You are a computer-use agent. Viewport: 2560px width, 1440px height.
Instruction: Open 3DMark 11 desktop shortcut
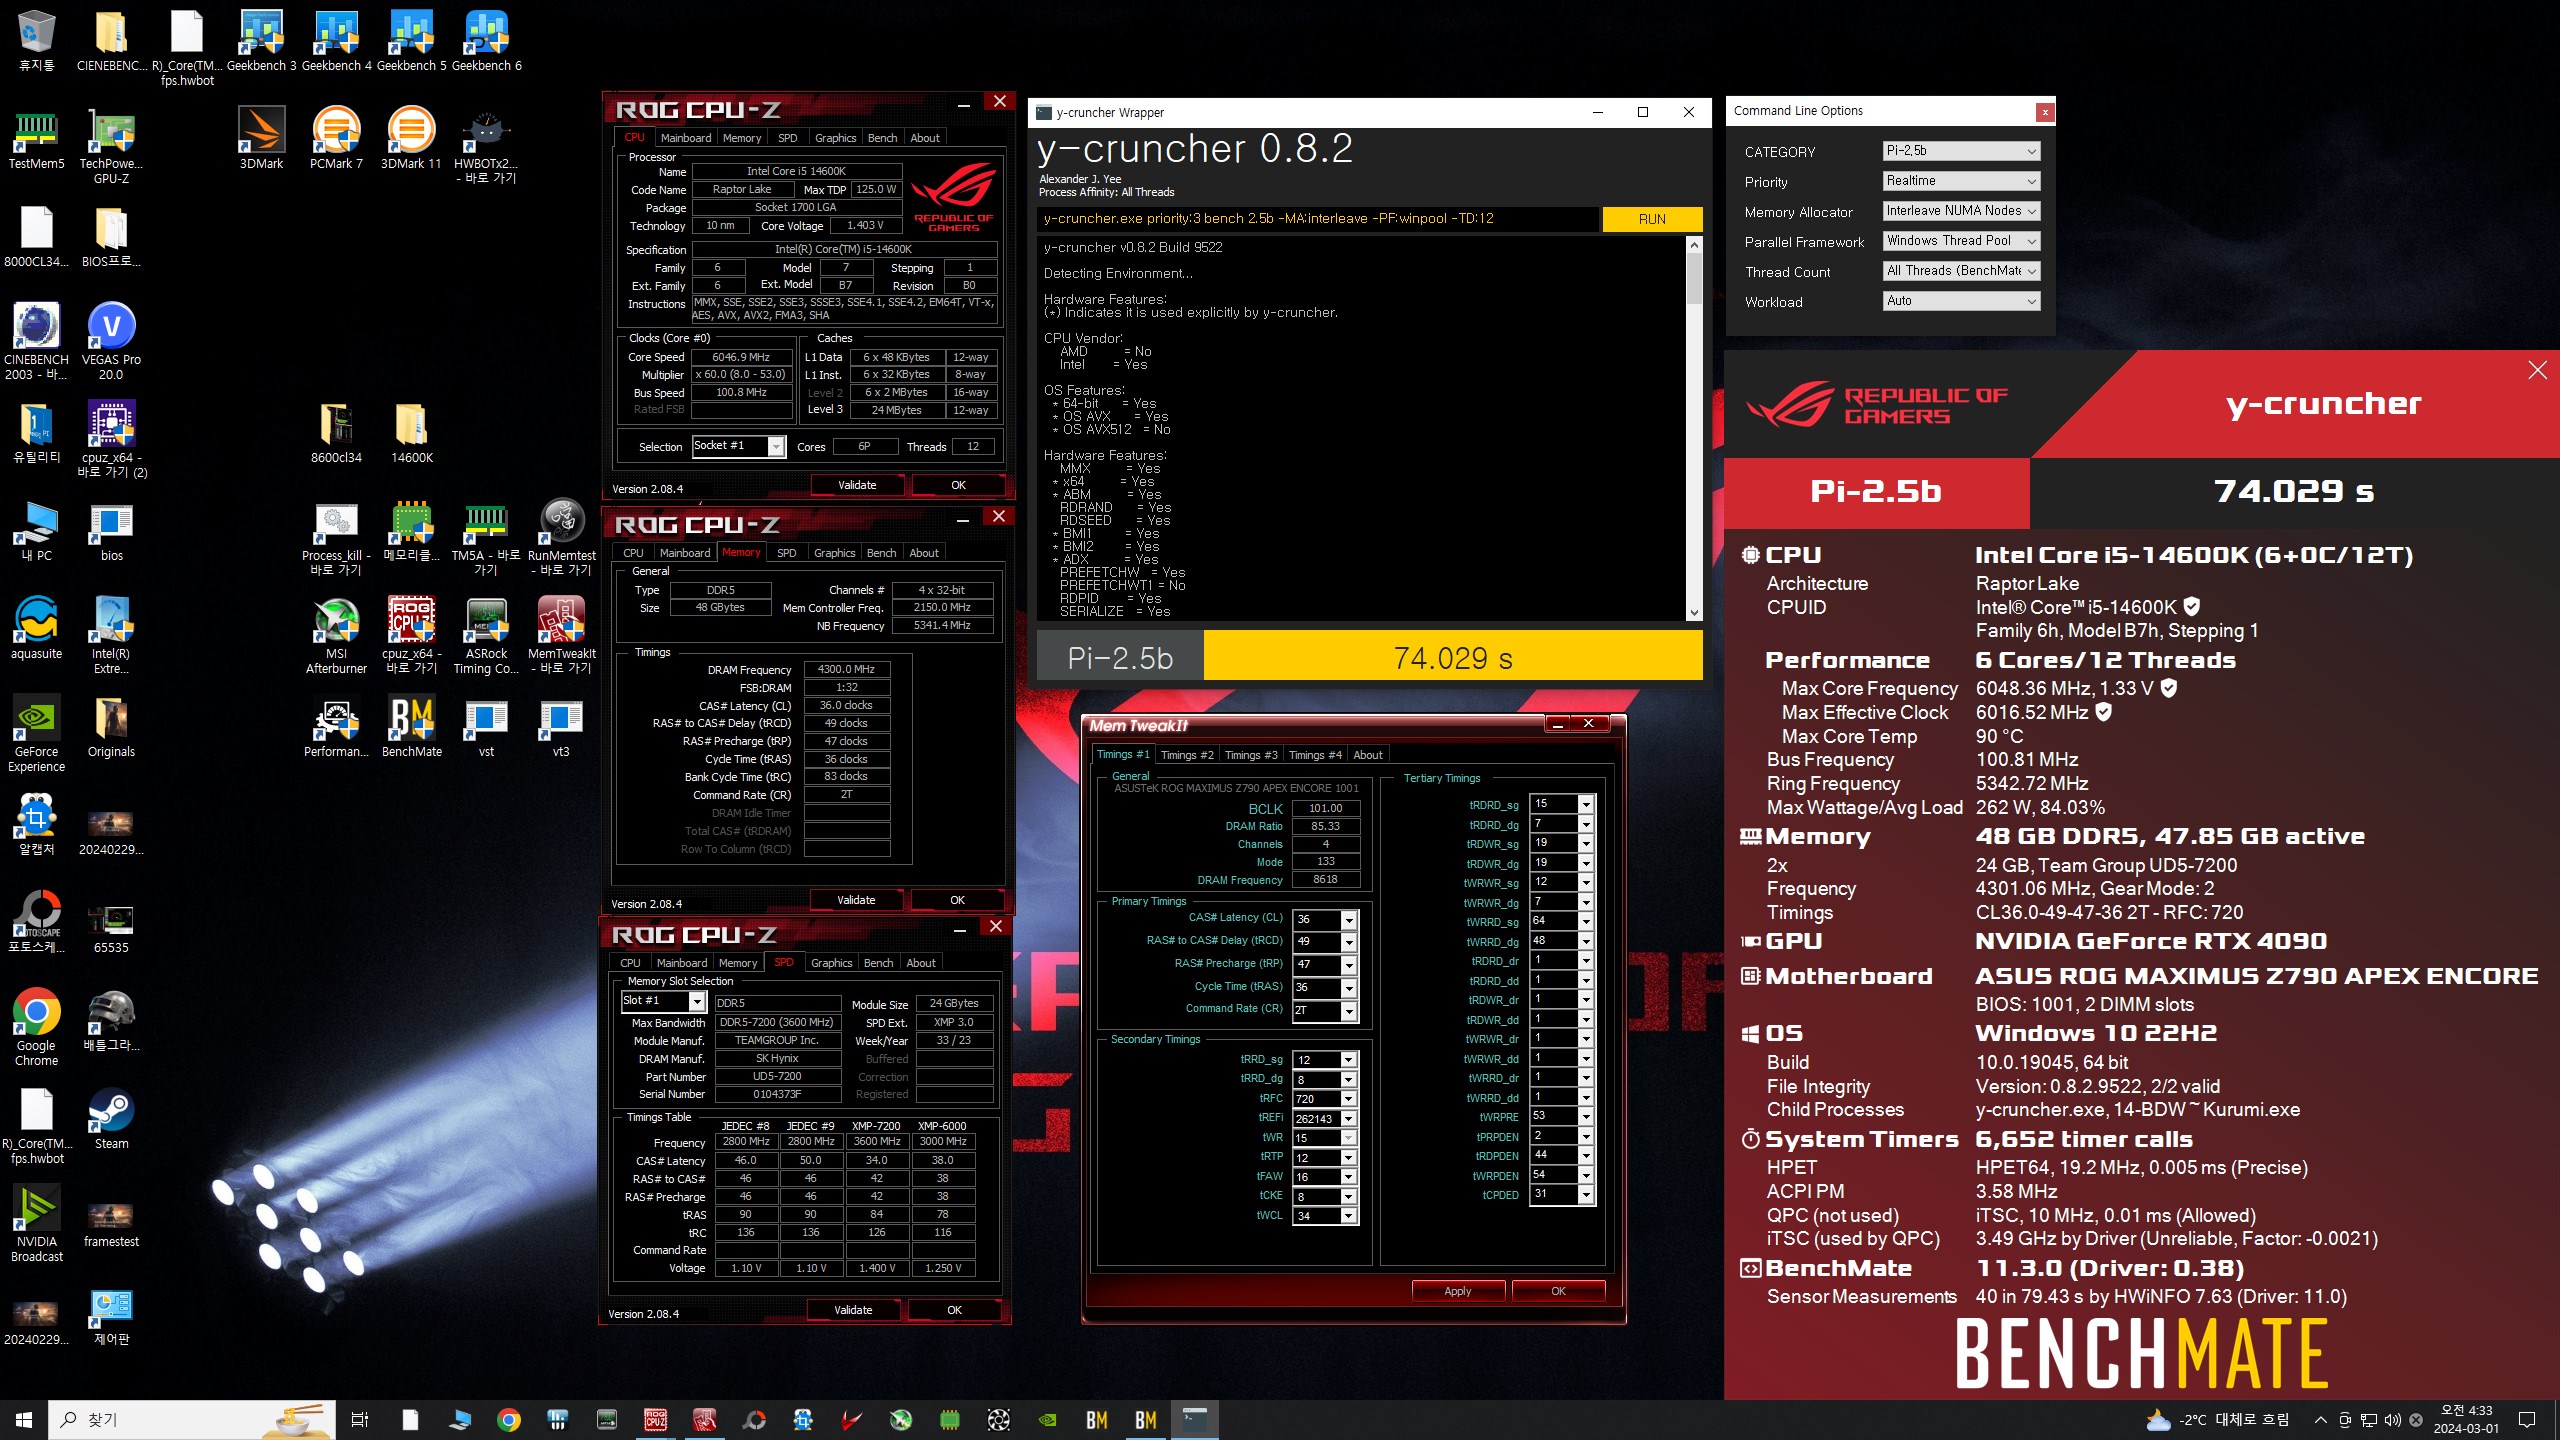(411, 140)
